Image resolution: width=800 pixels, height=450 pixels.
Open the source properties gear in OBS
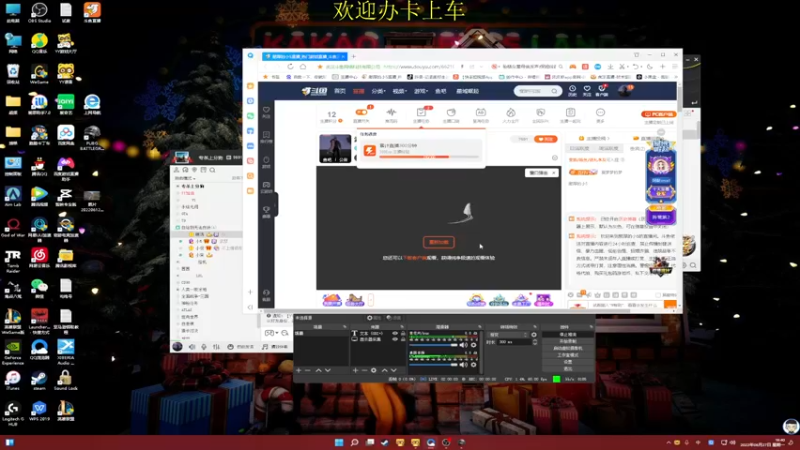coord(373,370)
